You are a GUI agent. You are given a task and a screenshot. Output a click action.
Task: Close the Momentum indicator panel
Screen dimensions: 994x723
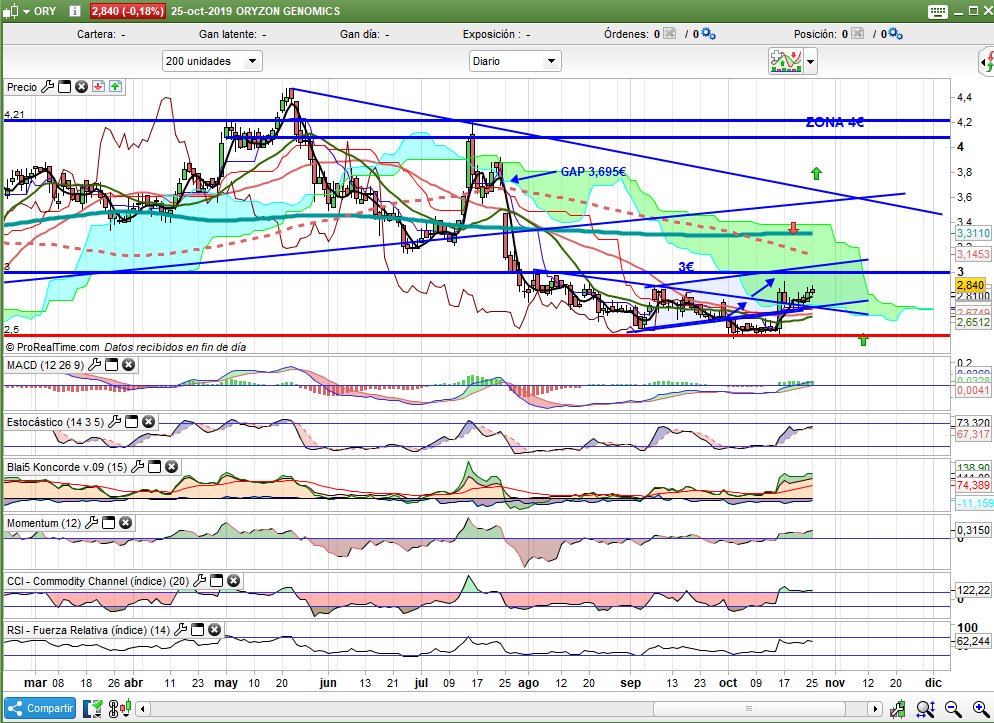(126, 522)
